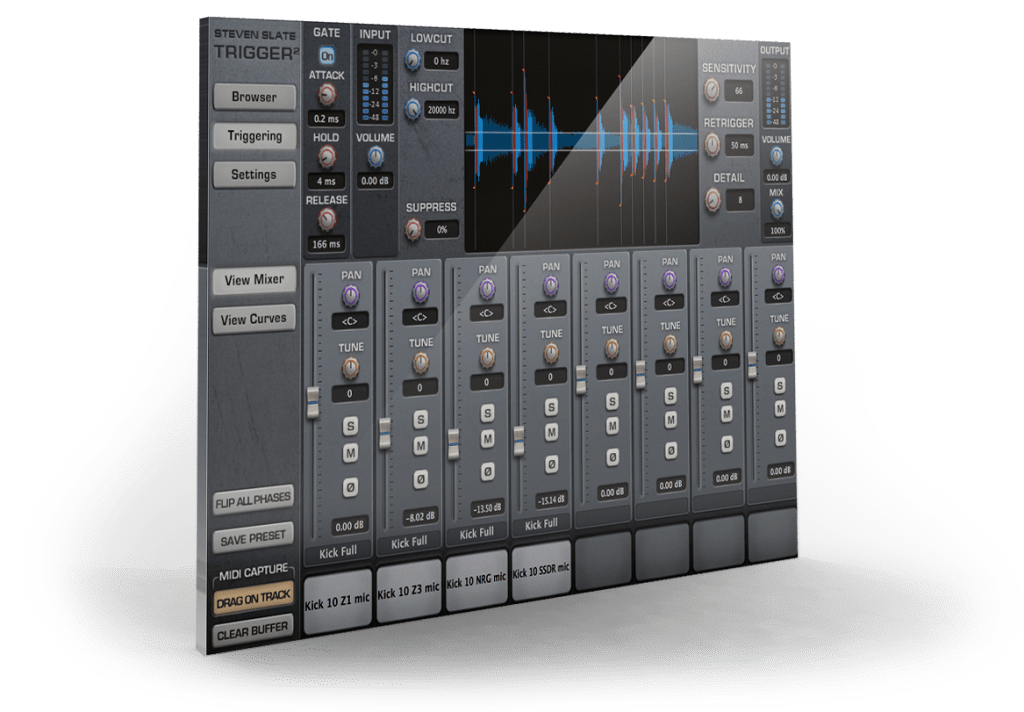The width and height of the screenshot is (1024, 712).
Task: Click the Retrigger knob
Action: point(711,146)
